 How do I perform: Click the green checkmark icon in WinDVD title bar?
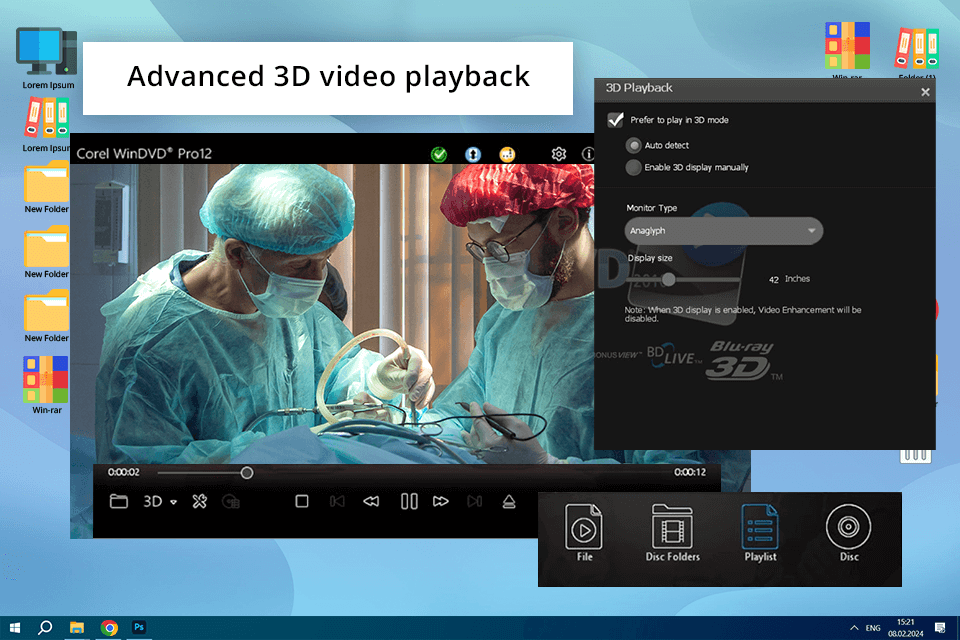439,154
